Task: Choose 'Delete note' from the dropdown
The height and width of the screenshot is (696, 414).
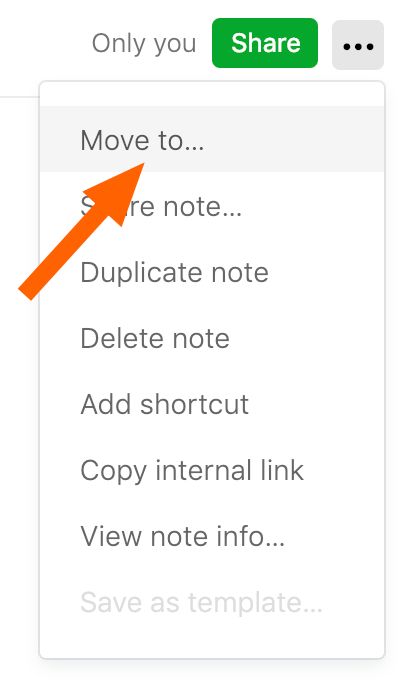Action: click(212, 338)
